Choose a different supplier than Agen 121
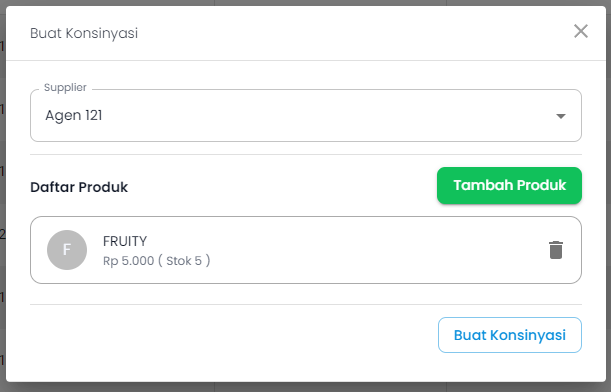The height and width of the screenshot is (392, 611). [x=306, y=115]
